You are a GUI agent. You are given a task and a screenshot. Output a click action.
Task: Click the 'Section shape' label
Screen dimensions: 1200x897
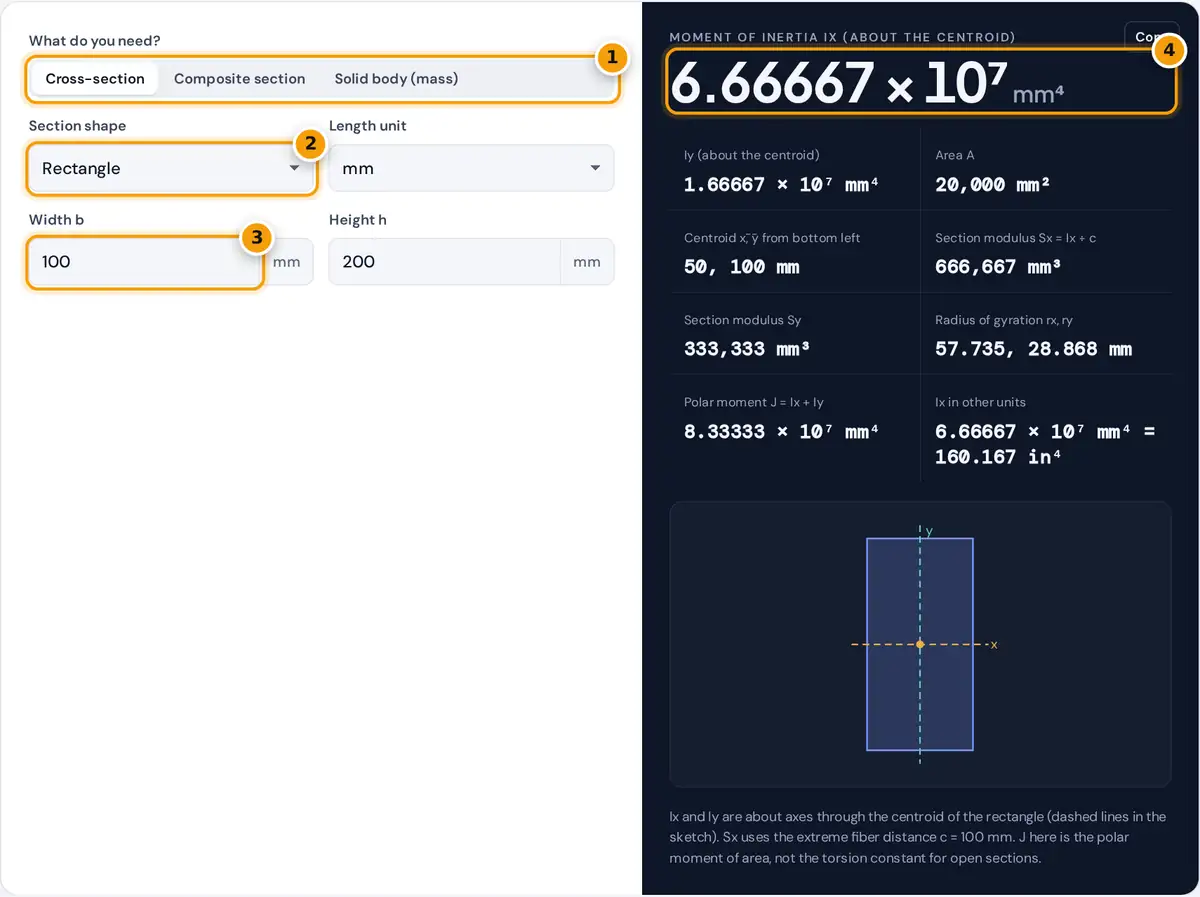(77, 126)
